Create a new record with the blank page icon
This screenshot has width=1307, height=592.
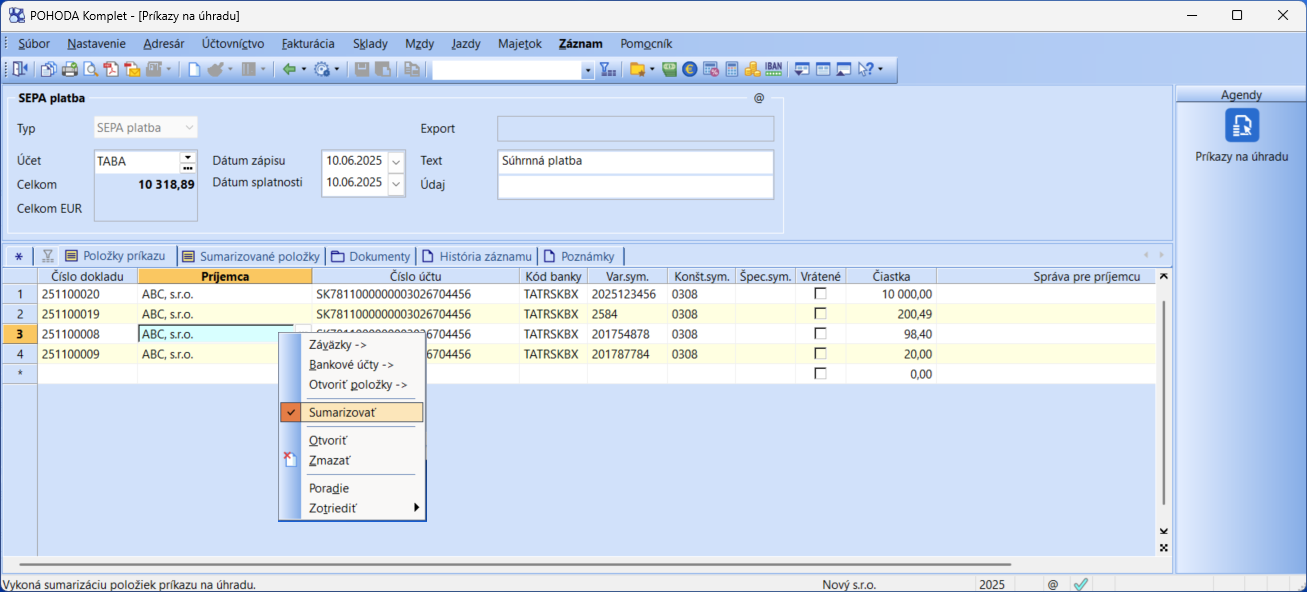click(194, 69)
